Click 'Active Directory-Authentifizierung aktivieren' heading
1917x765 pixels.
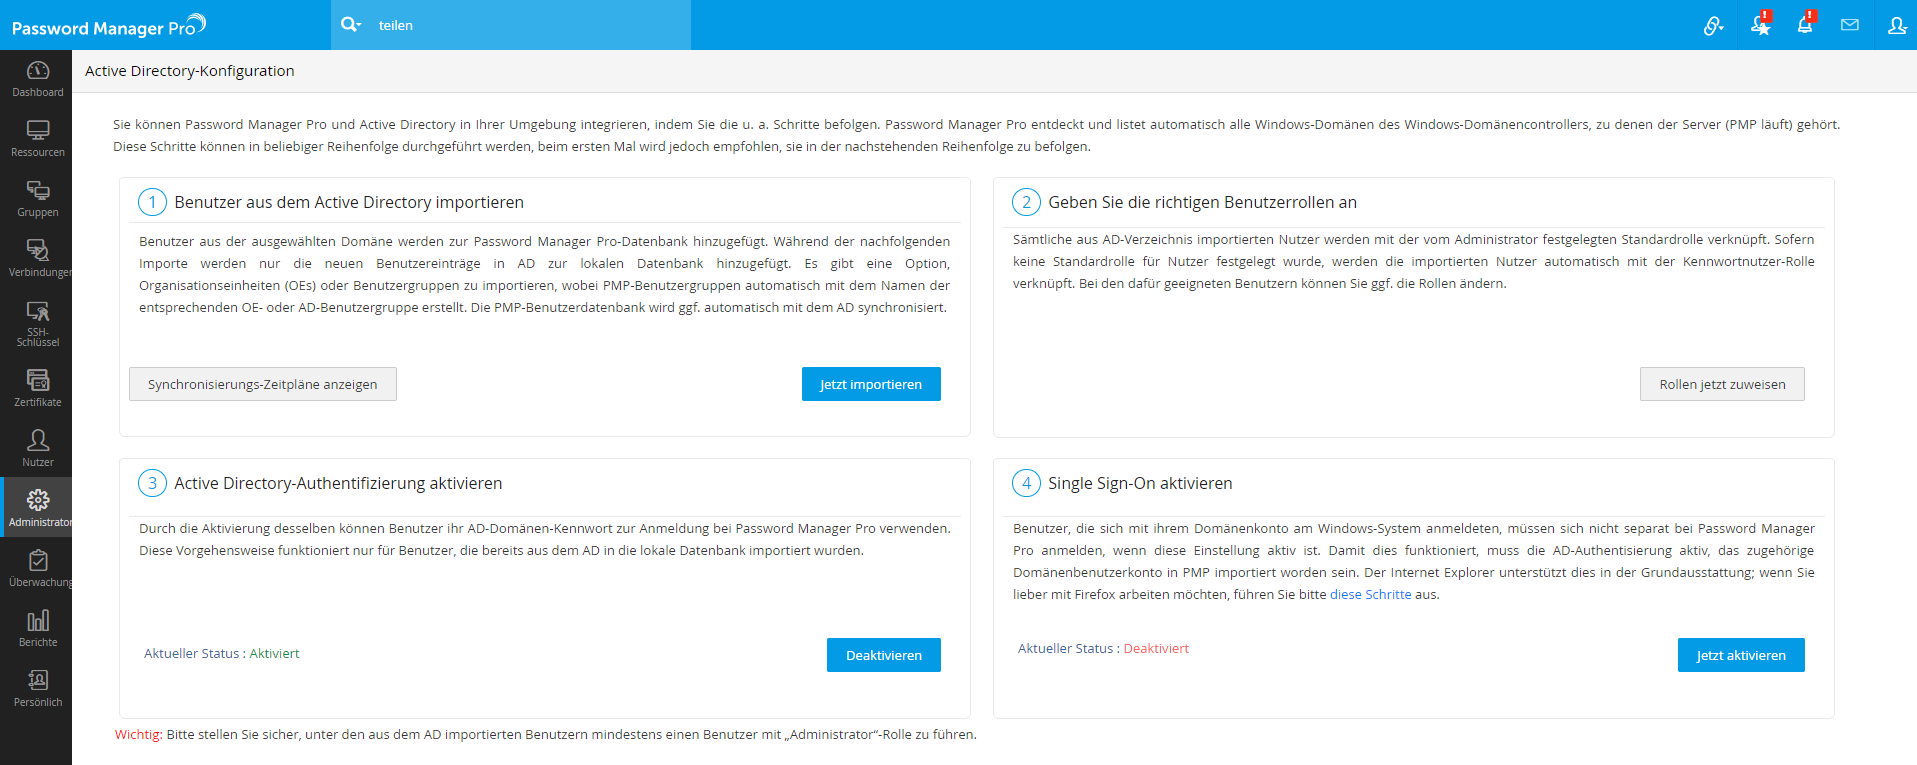(338, 483)
